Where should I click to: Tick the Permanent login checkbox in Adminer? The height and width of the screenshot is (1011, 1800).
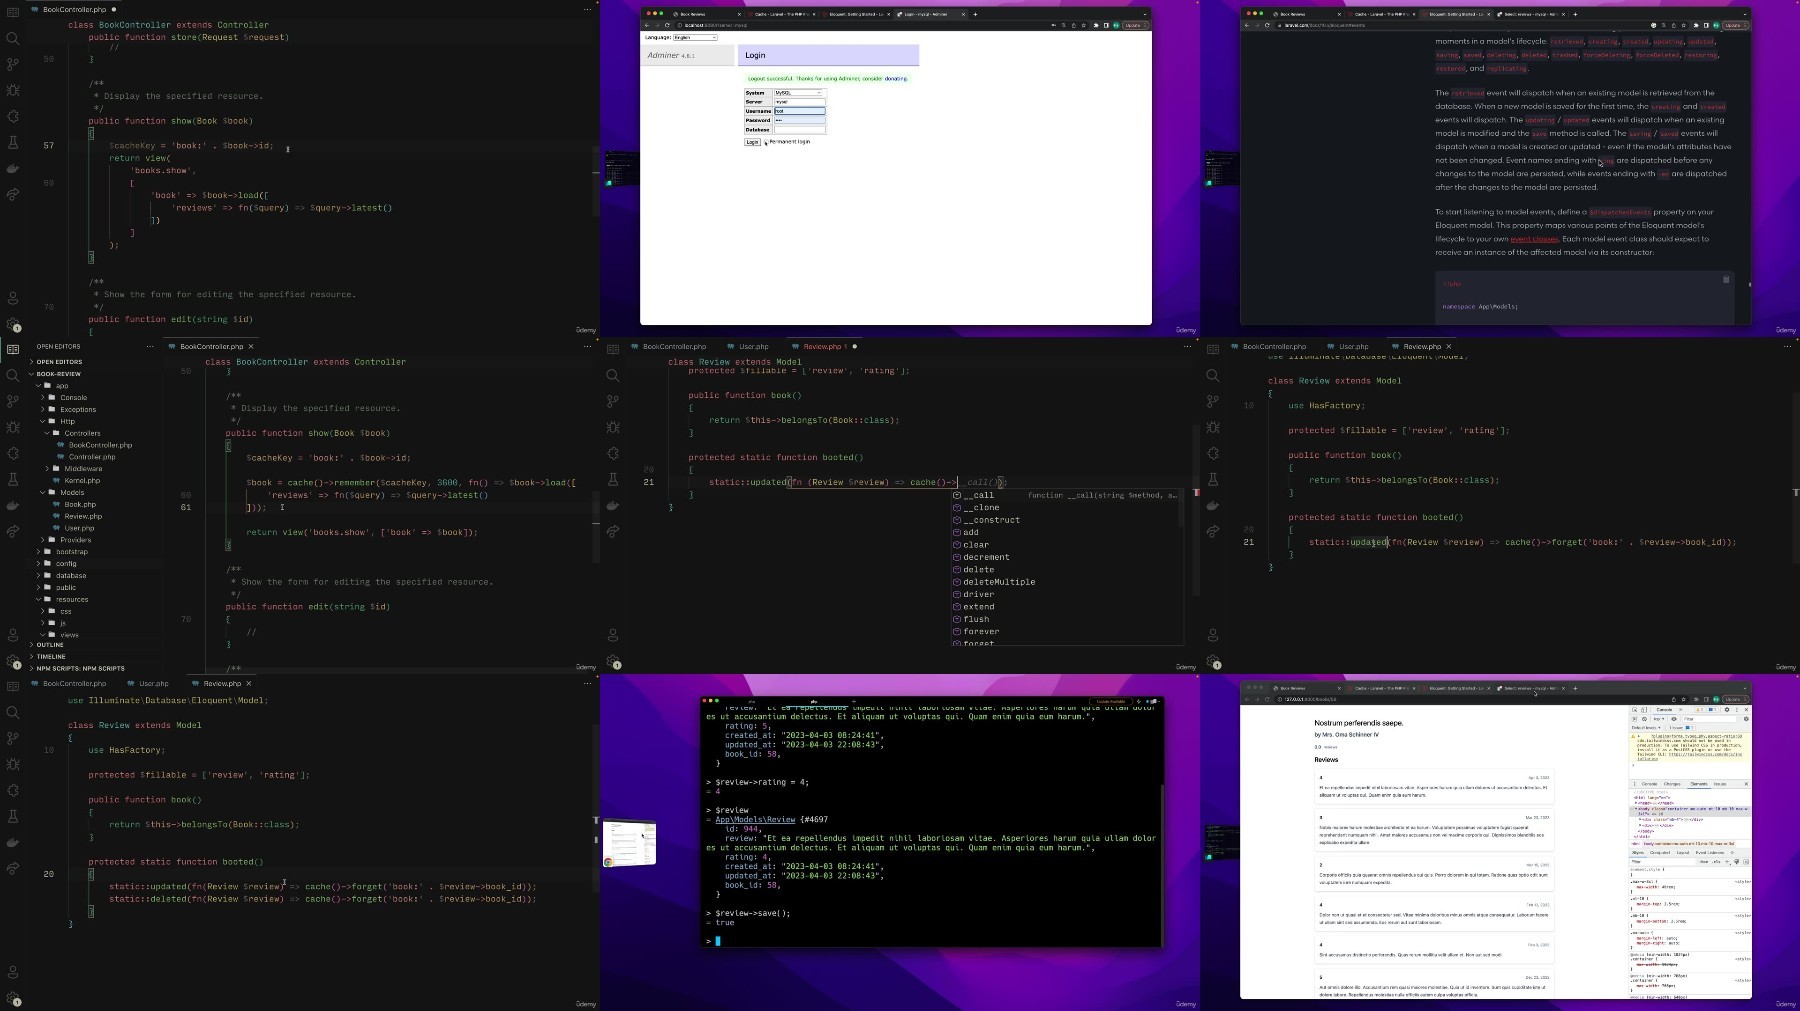pyautogui.click(x=766, y=142)
